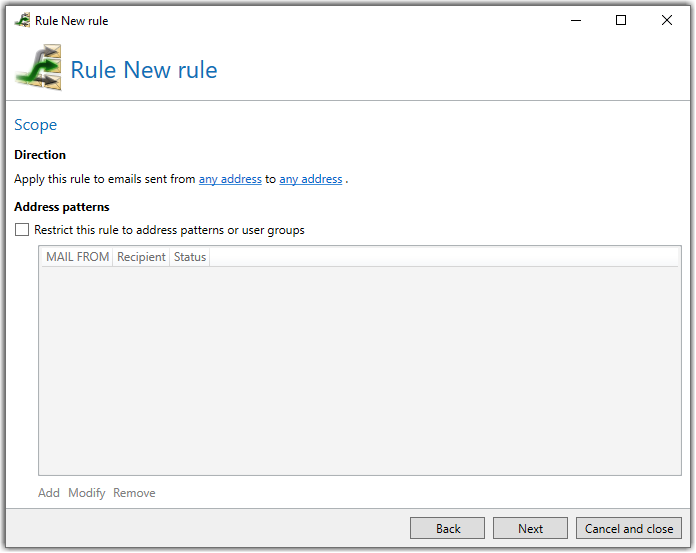
Task: Minimize the Rule New rule window
Action: tap(576, 20)
